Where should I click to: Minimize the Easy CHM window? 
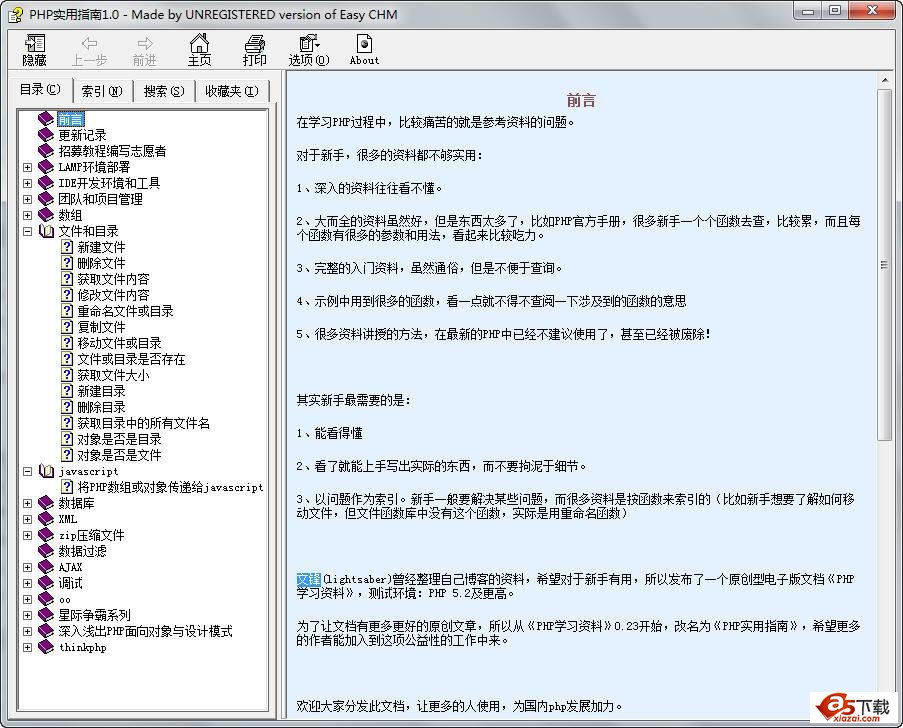point(808,11)
